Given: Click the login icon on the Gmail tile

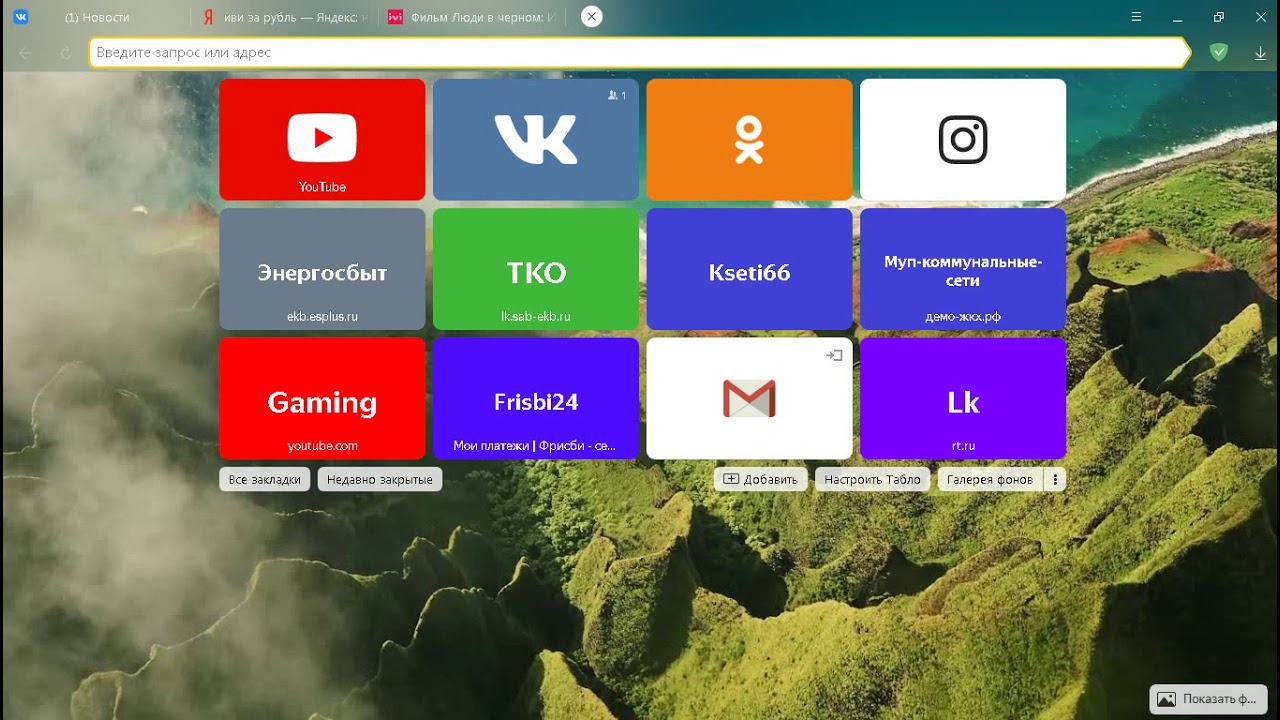Looking at the screenshot, I should pos(835,355).
